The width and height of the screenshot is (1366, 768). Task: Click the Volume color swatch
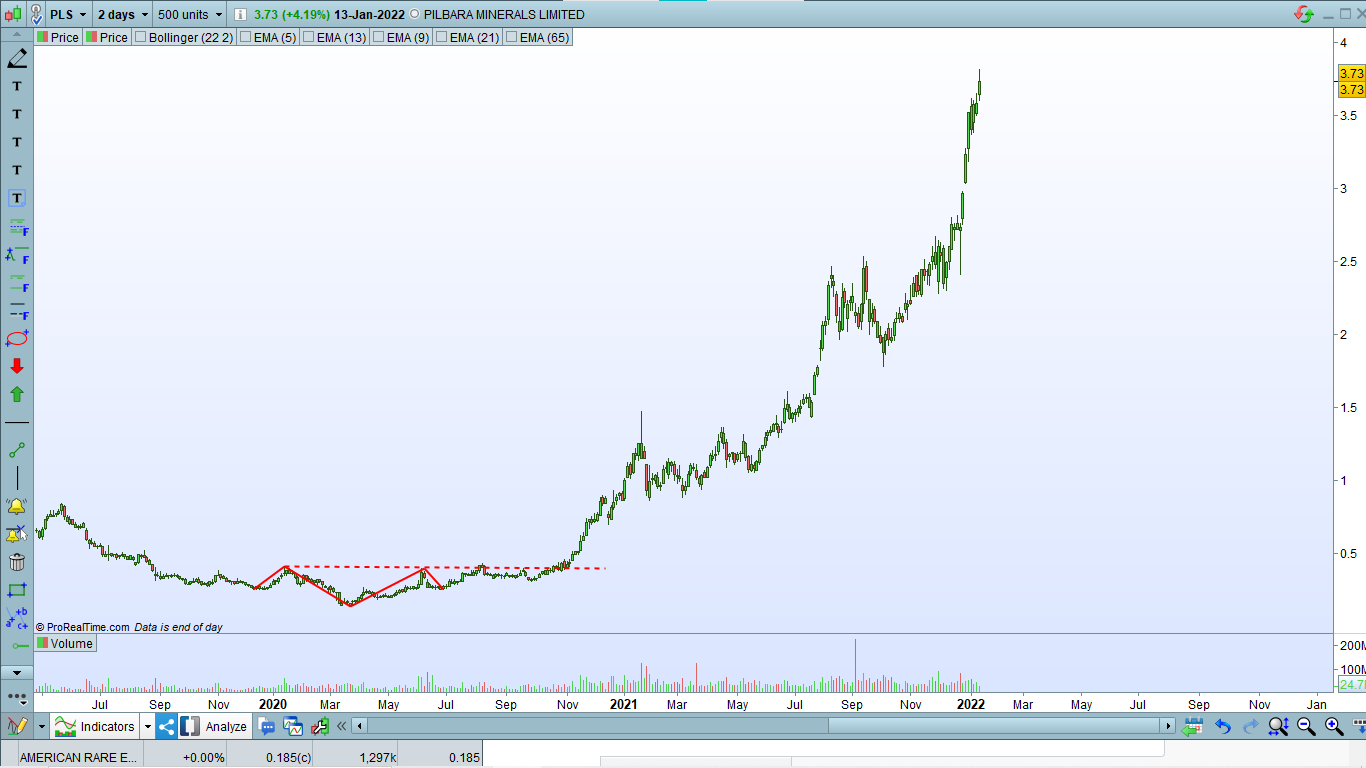click(43, 644)
